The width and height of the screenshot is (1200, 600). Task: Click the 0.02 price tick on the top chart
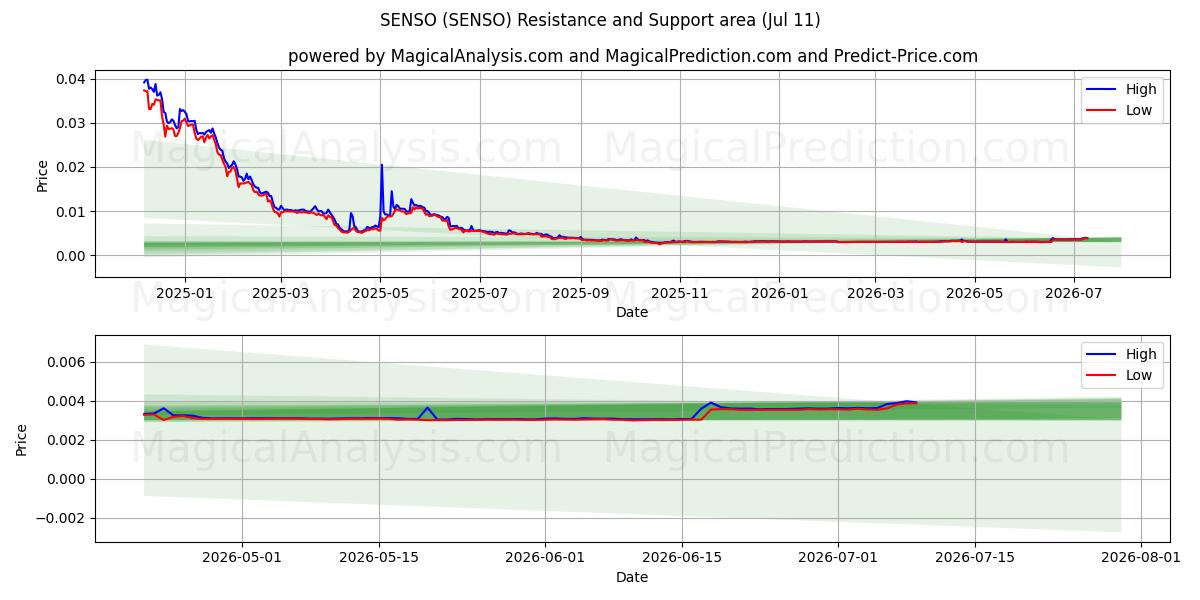click(x=73, y=167)
